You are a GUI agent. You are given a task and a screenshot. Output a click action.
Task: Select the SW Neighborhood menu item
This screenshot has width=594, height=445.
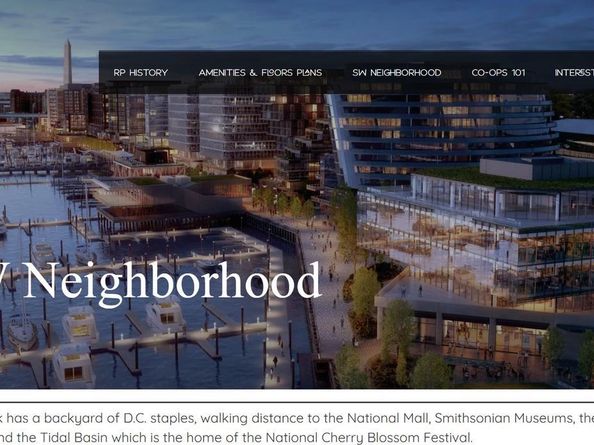tap(397, 73)
